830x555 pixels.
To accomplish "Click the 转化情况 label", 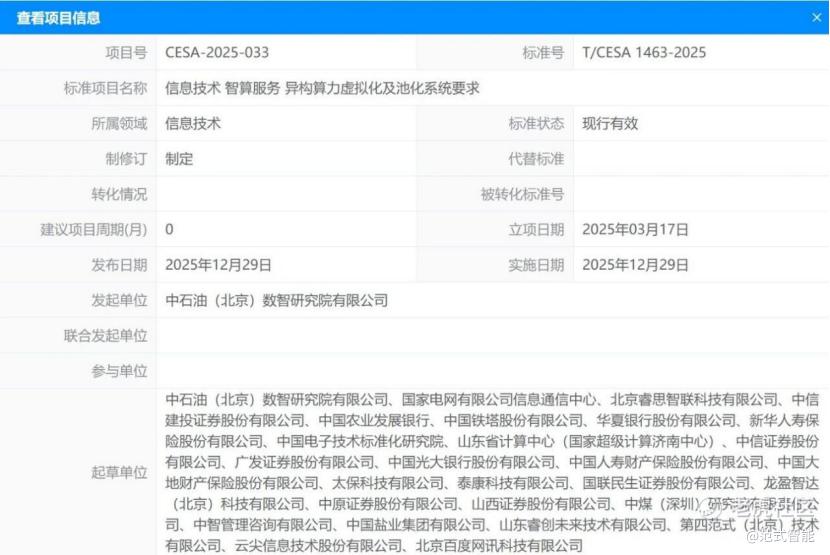I will tap(119, 194).
